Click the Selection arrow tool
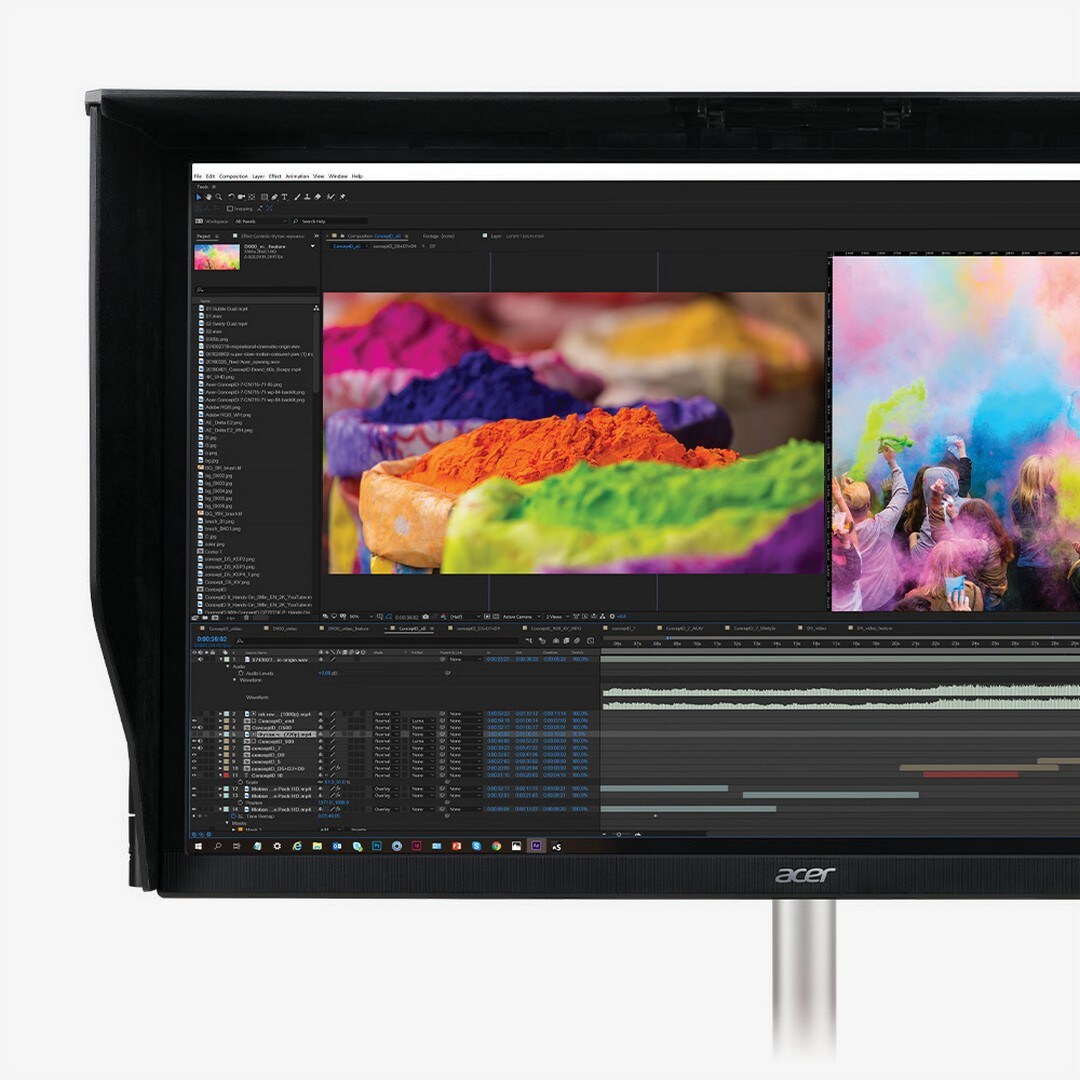 (x=198, y=197)
